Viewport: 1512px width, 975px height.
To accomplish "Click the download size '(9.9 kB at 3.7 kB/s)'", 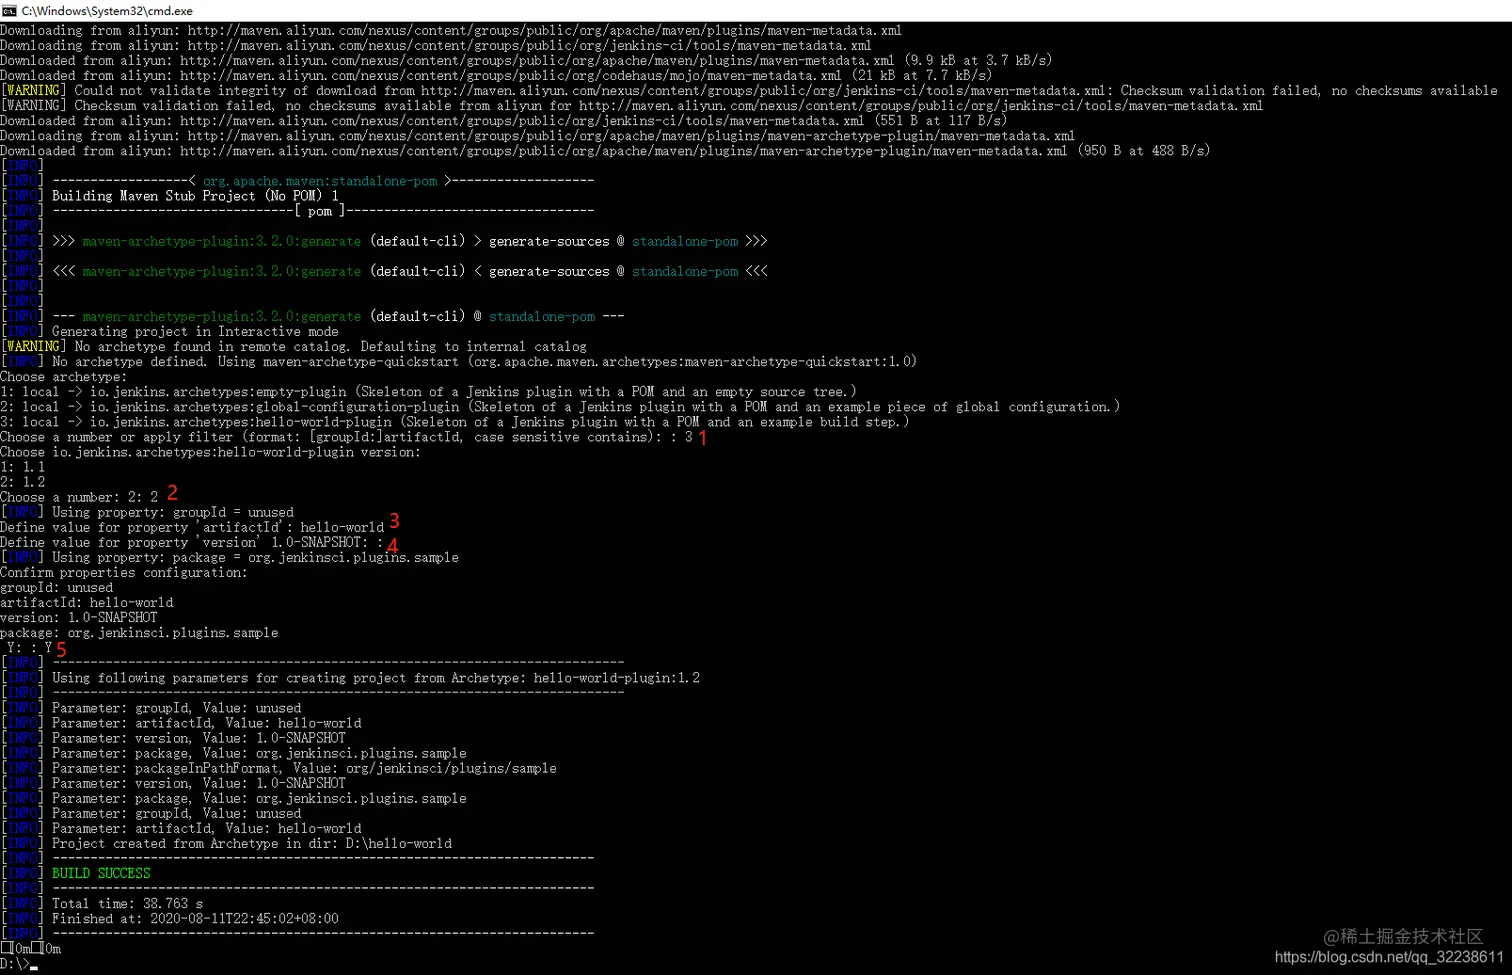I will click(x=978, y=60).
